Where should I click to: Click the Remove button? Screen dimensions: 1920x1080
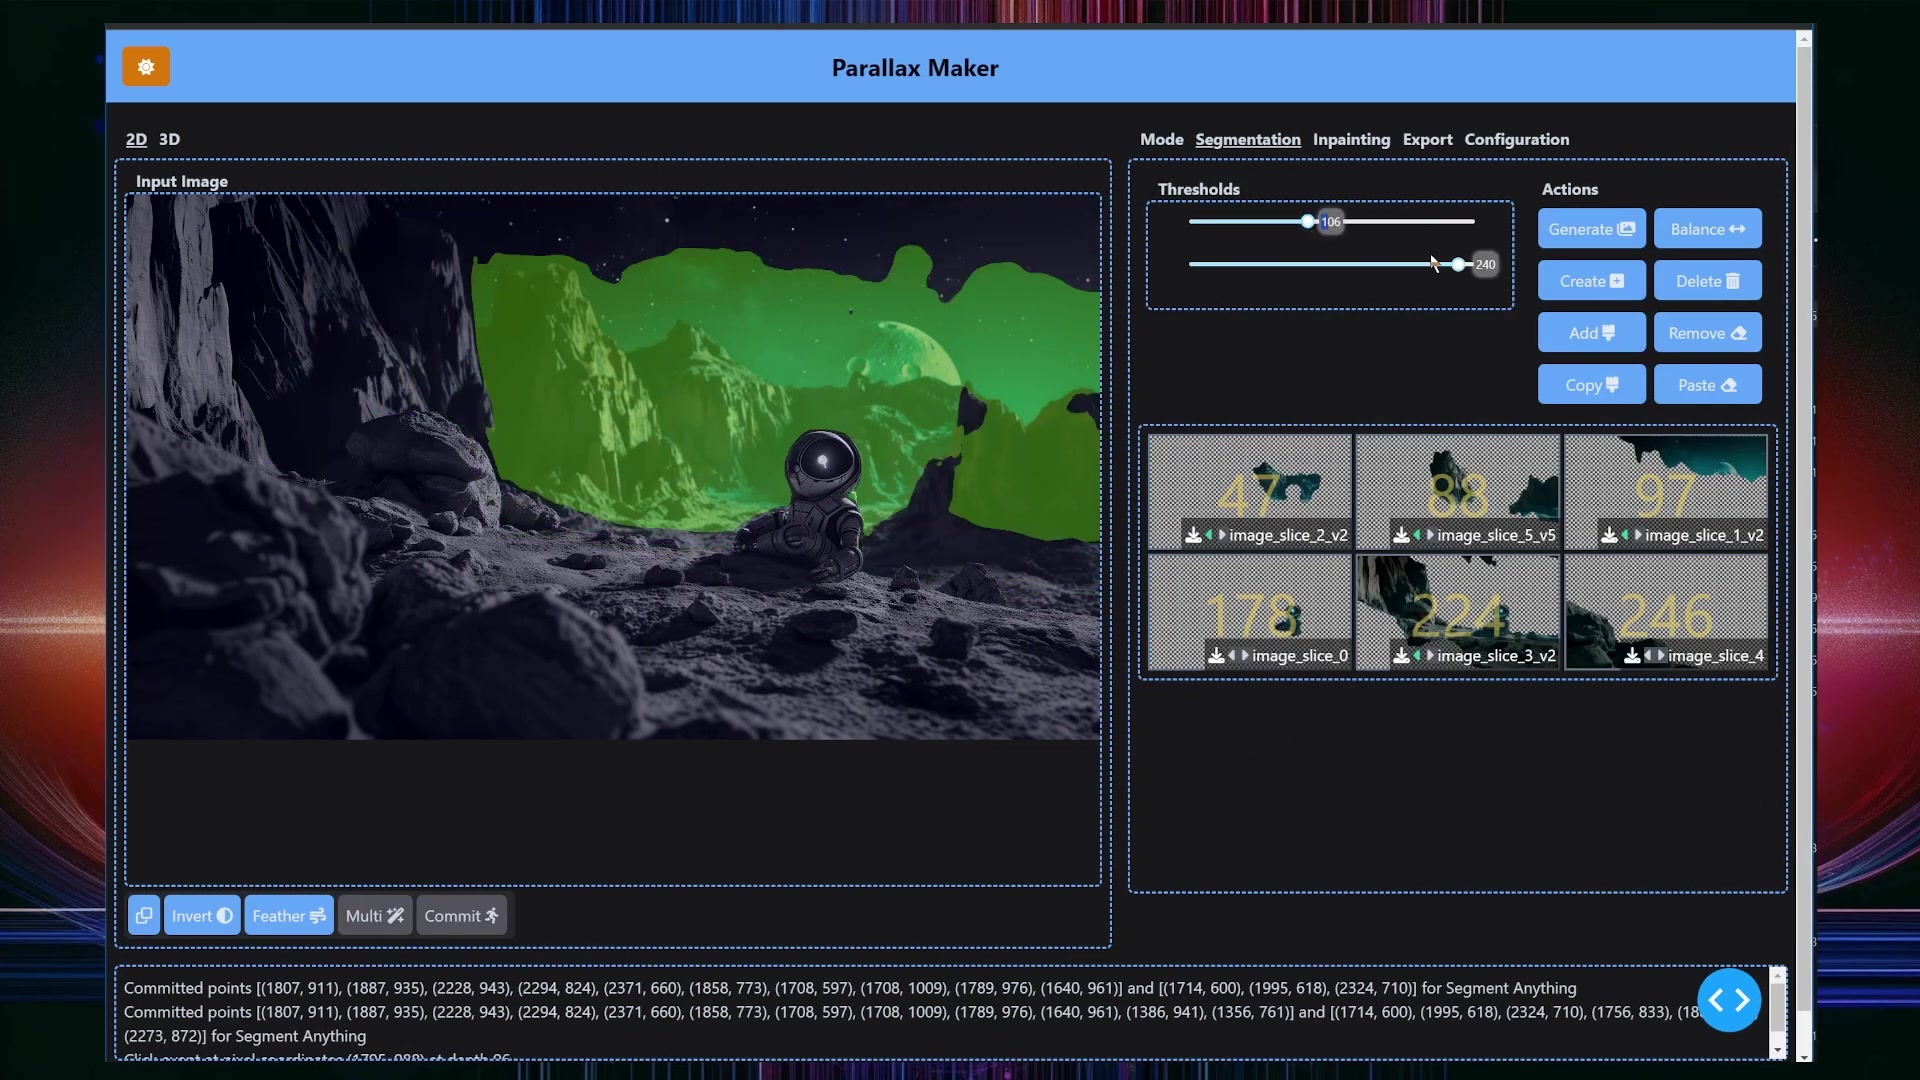pos(1707,333)
